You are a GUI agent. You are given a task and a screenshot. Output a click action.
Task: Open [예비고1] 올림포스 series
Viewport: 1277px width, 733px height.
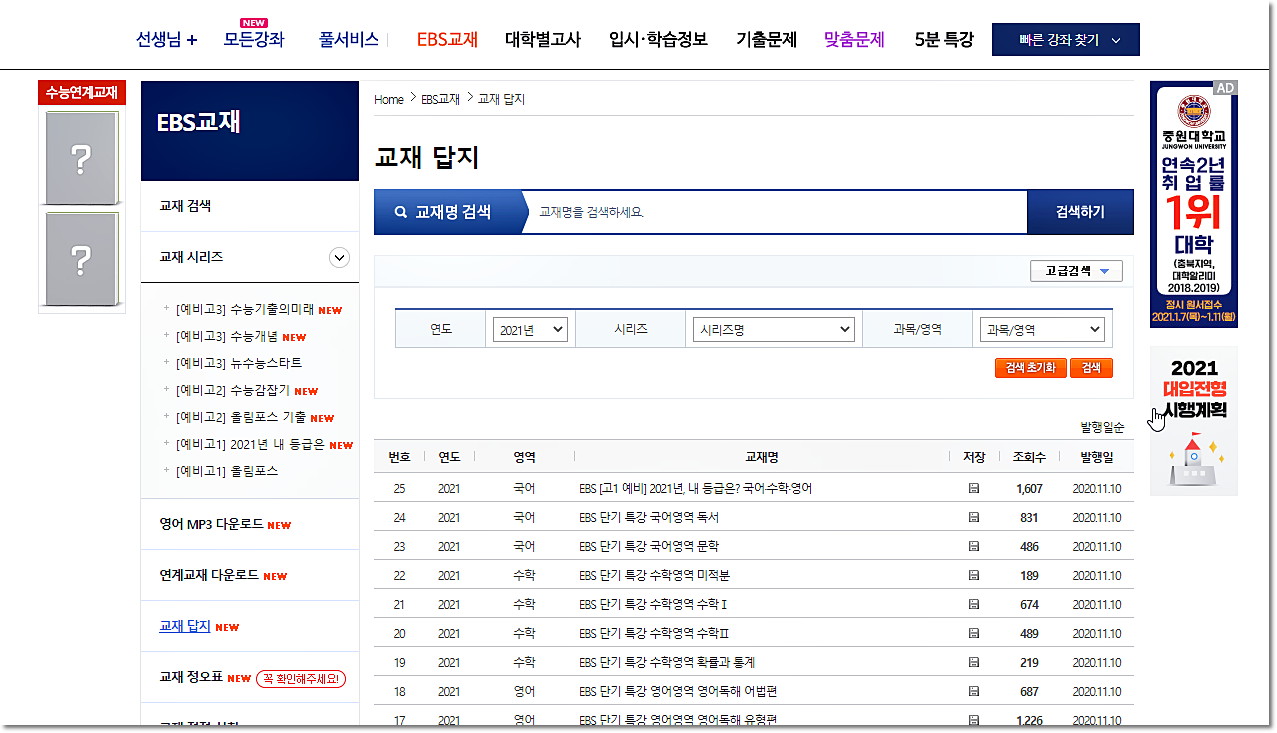tap(227, 470)
